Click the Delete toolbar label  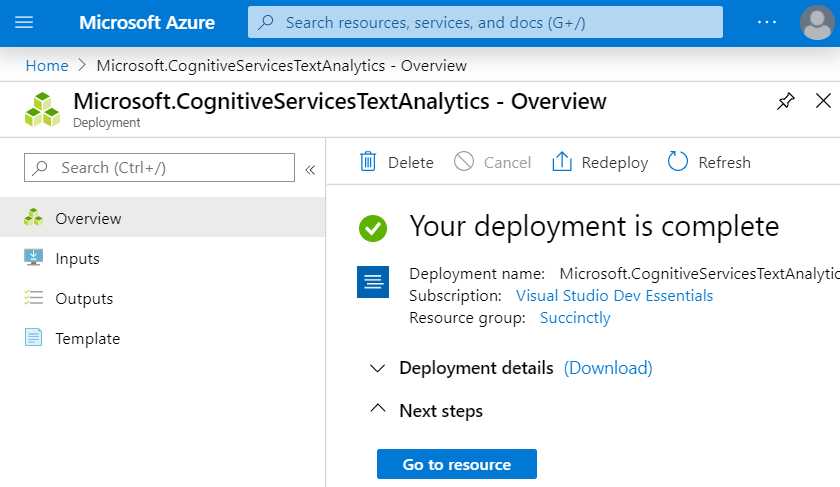pyautogui.click(x=410, y=162)
